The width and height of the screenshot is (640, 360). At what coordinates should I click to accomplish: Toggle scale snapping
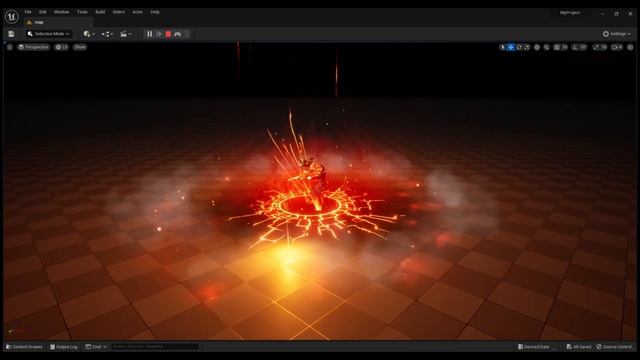pos(596,47)
